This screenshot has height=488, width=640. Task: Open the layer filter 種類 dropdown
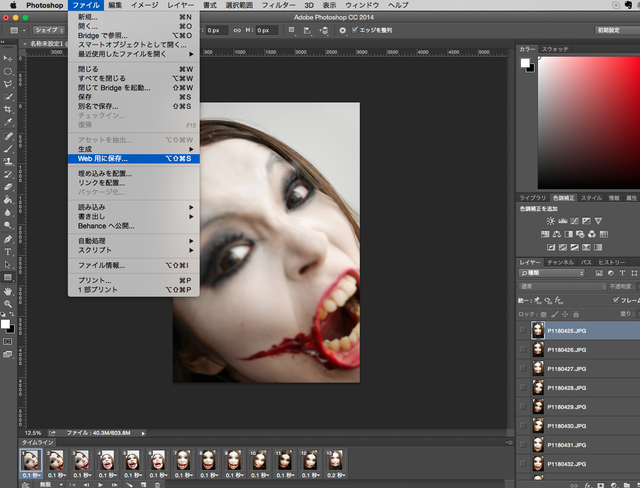552,273
